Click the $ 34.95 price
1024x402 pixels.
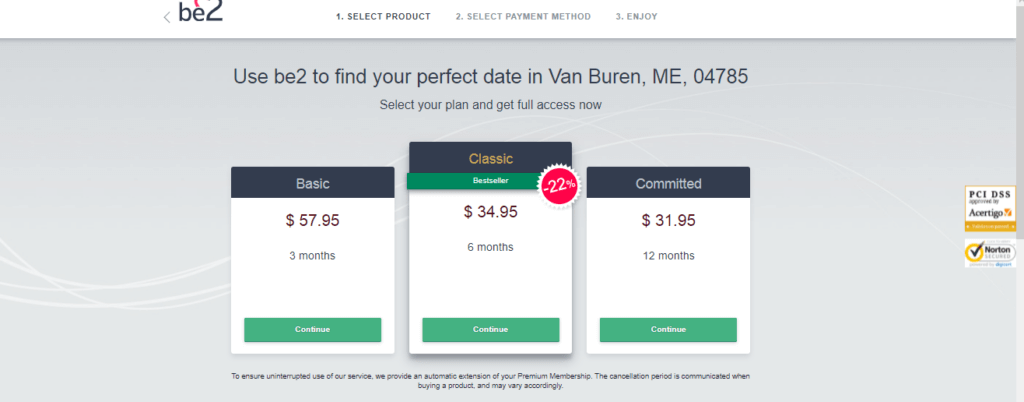490,212
